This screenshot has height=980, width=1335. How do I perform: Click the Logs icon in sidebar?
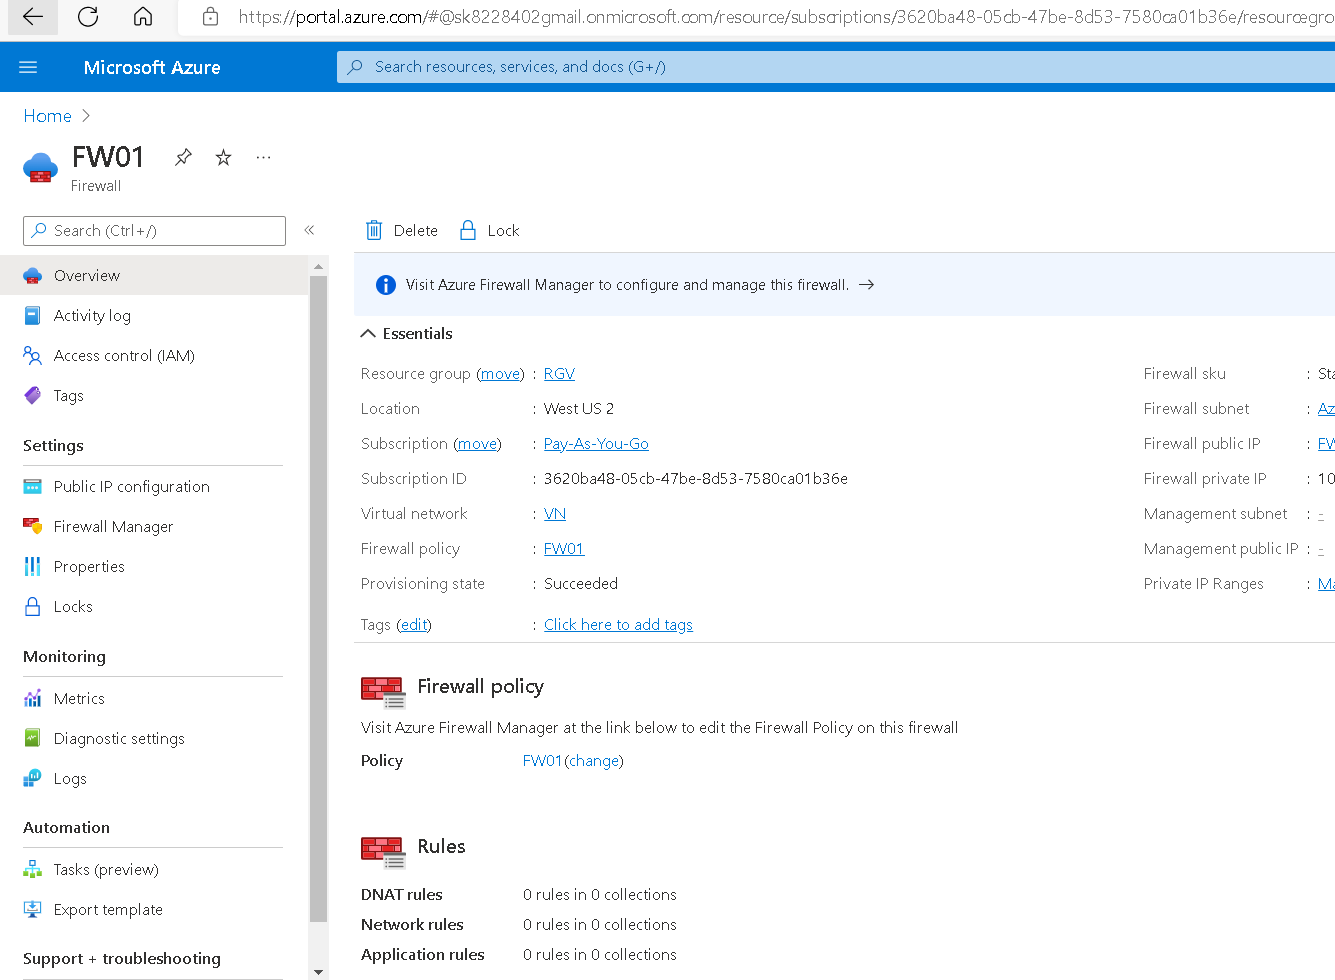point(32,778)
